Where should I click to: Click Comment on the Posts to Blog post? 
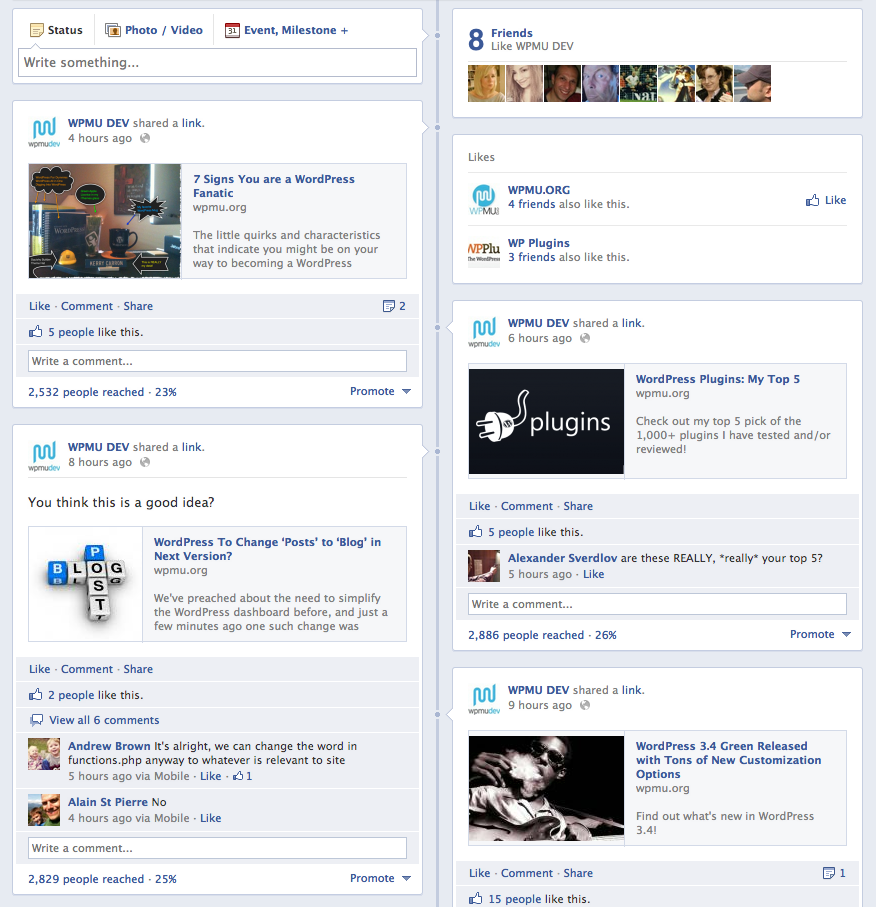click(87, 669)
